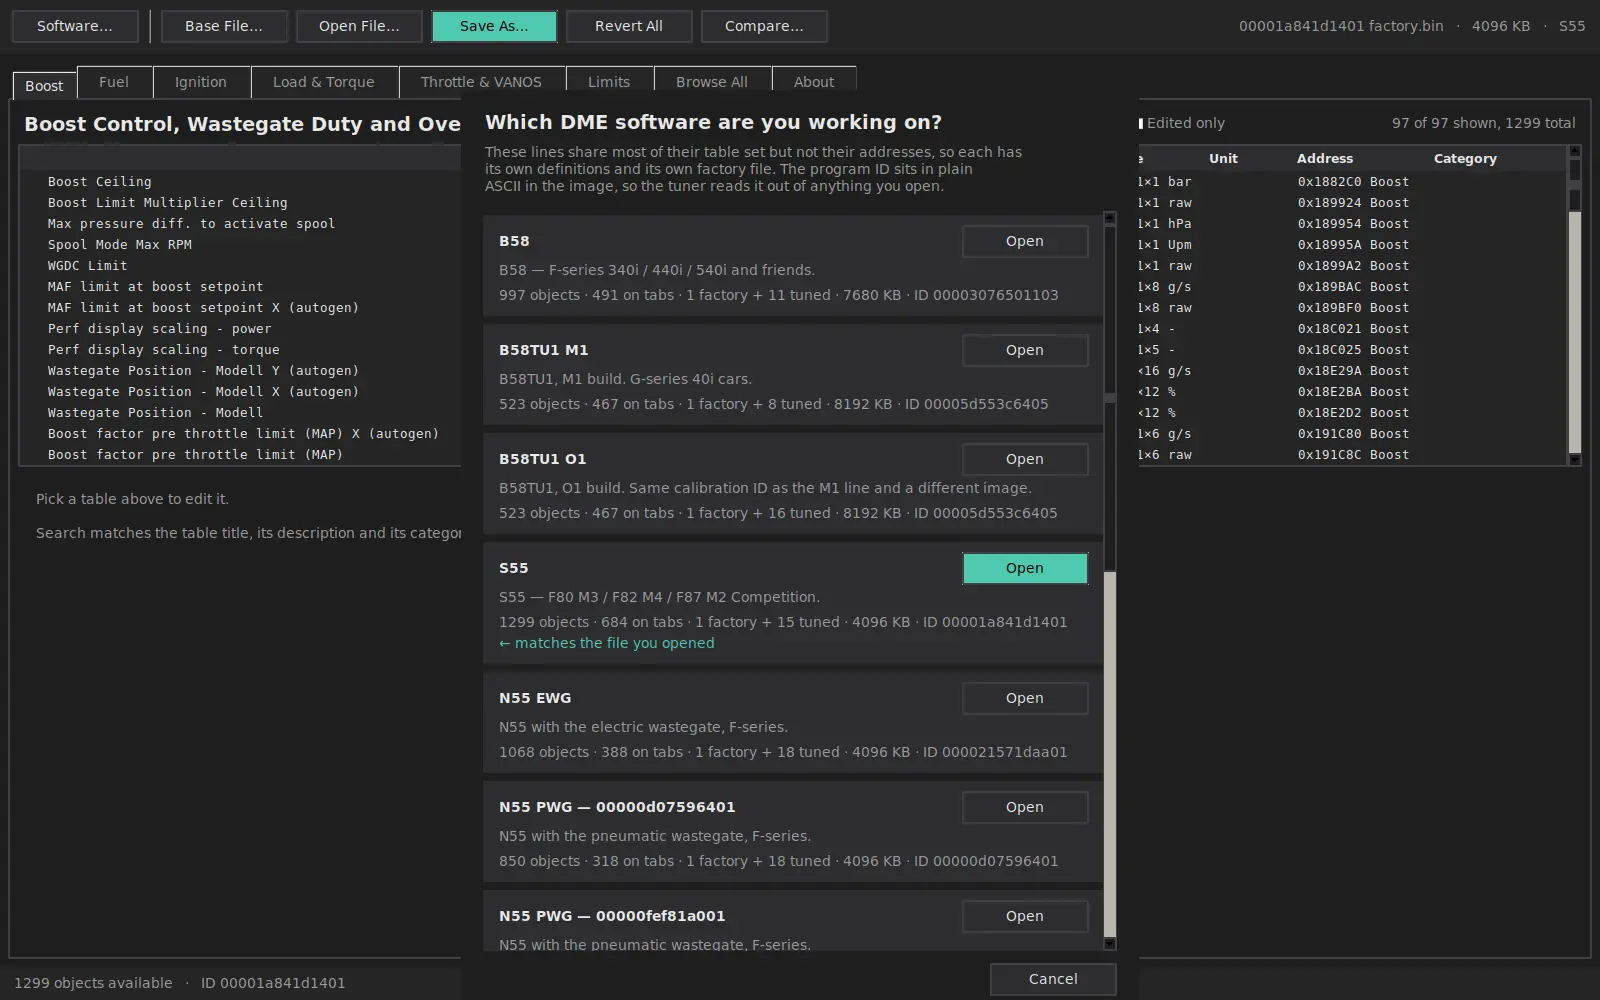Image resolution: width=1600 pixels, height=1000 pixels.
Task: Select Perf display scaling - power
Action: 241,329
